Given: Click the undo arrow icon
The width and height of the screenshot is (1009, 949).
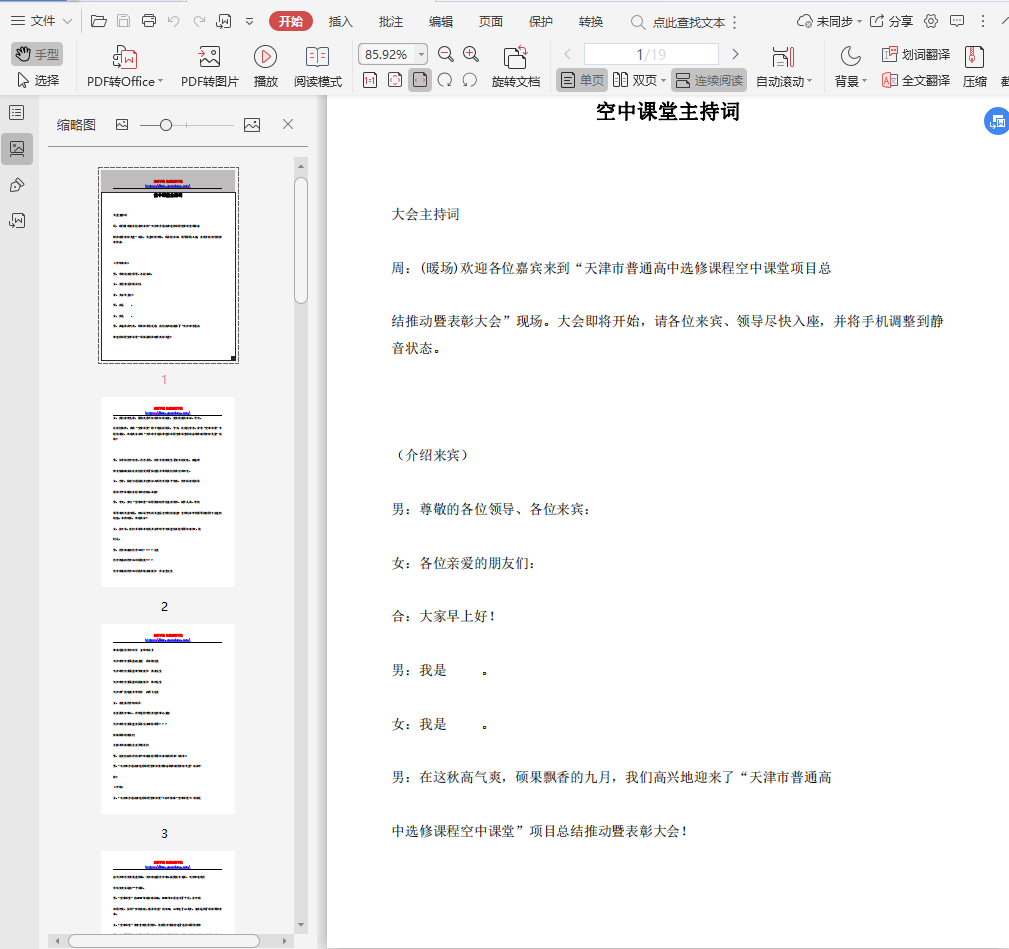Looking at the screenshot, I should [174, 21].
